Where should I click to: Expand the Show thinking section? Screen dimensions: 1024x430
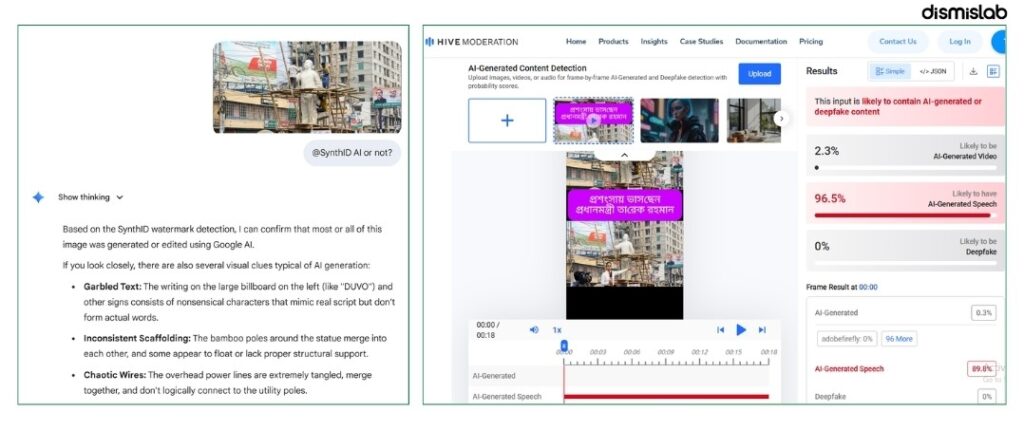pyautogui.click(x=90, y=197)
